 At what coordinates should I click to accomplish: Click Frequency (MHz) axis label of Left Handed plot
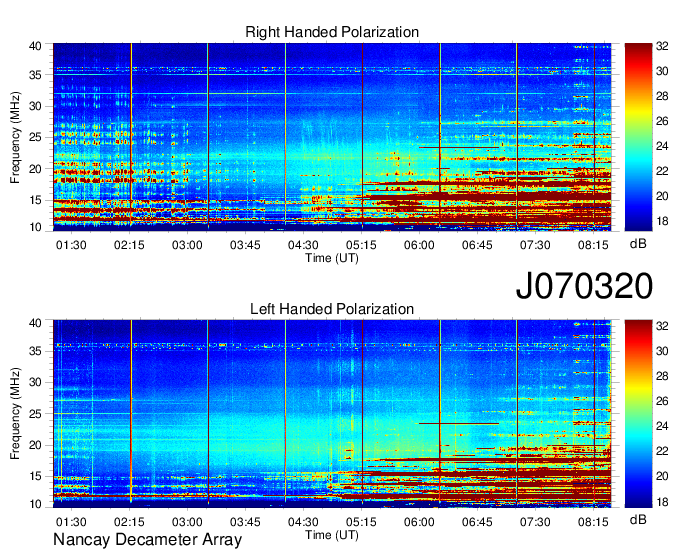[15, 414]
